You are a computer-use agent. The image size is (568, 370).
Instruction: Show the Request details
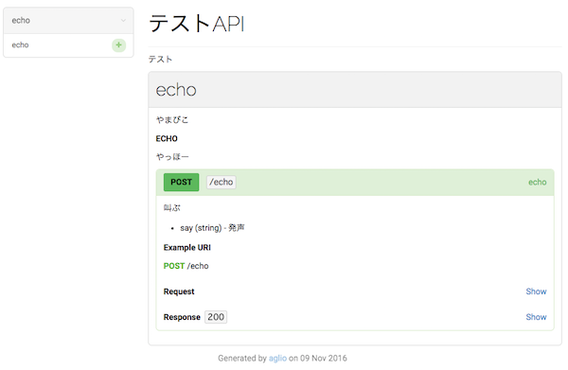[536, 291]
